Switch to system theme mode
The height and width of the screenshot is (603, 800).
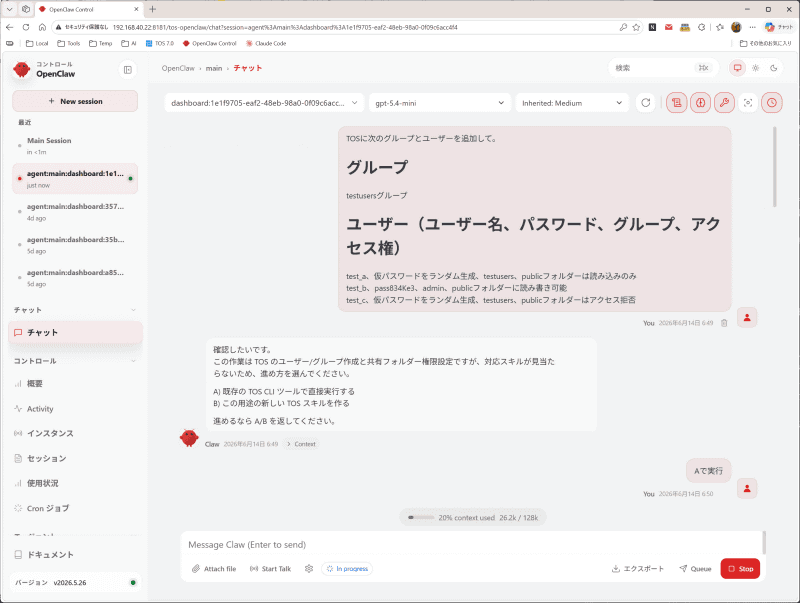click(x=737, y=68)
